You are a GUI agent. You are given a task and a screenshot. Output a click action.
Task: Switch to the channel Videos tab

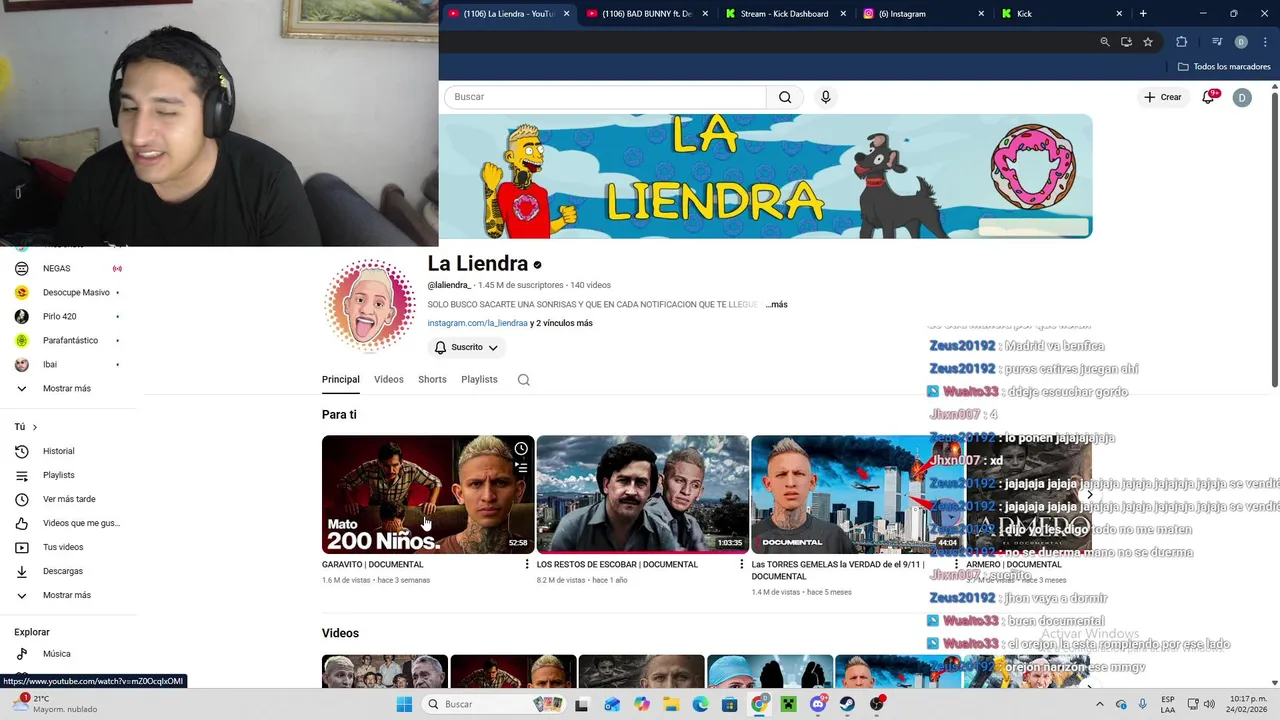pyautogui.click(x=389, y=380)
